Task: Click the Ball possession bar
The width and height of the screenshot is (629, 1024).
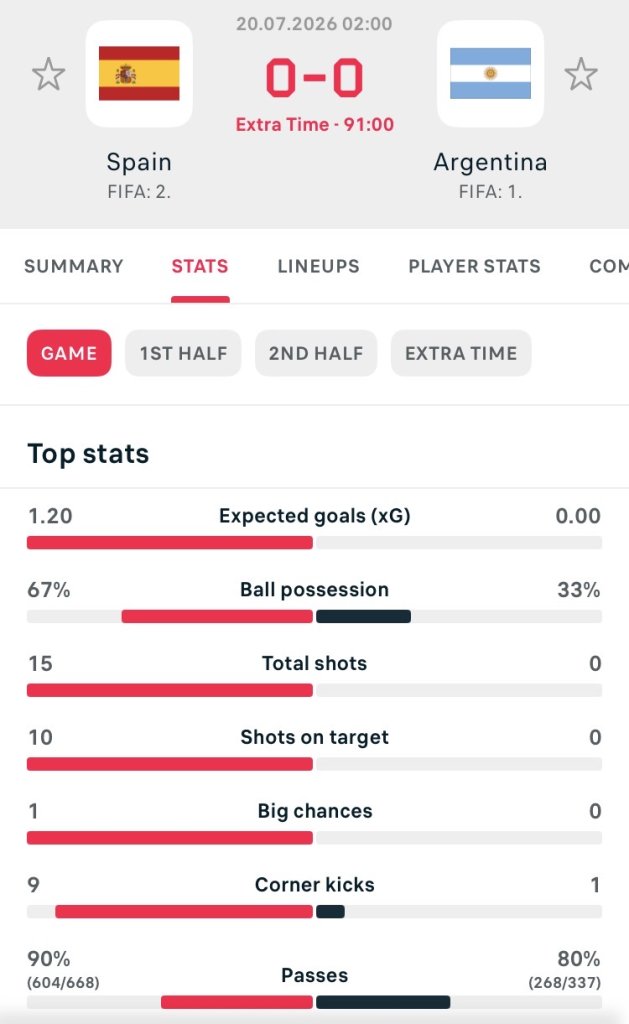Action: (314, 616)
